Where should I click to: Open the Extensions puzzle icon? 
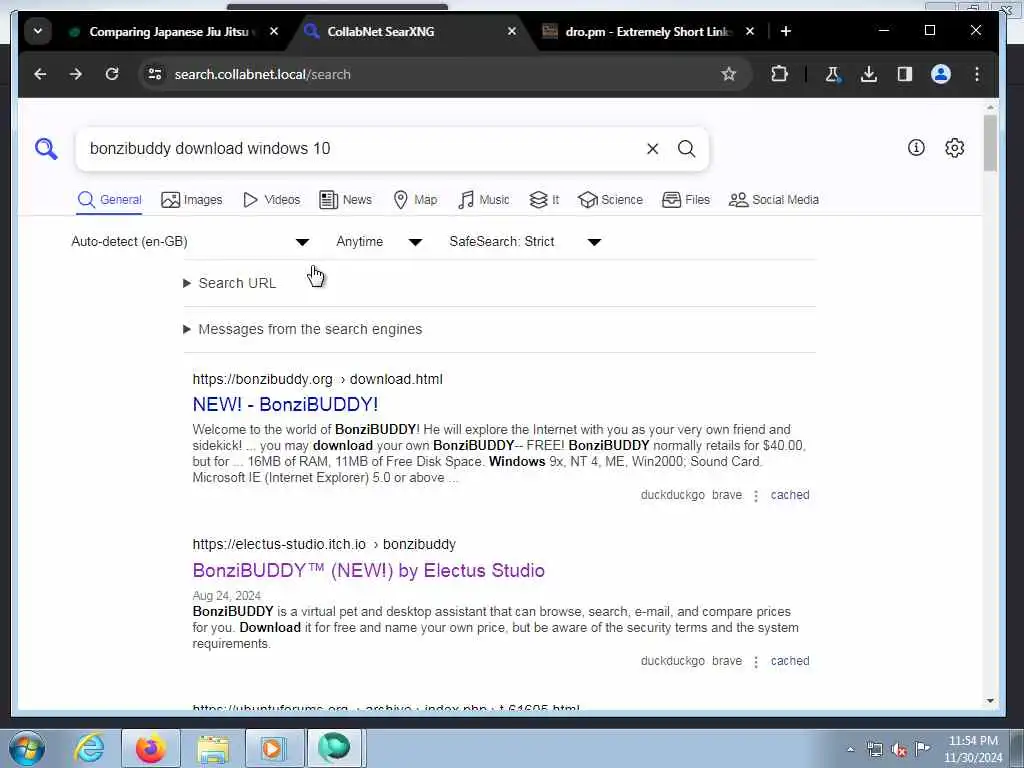(779, 74)
